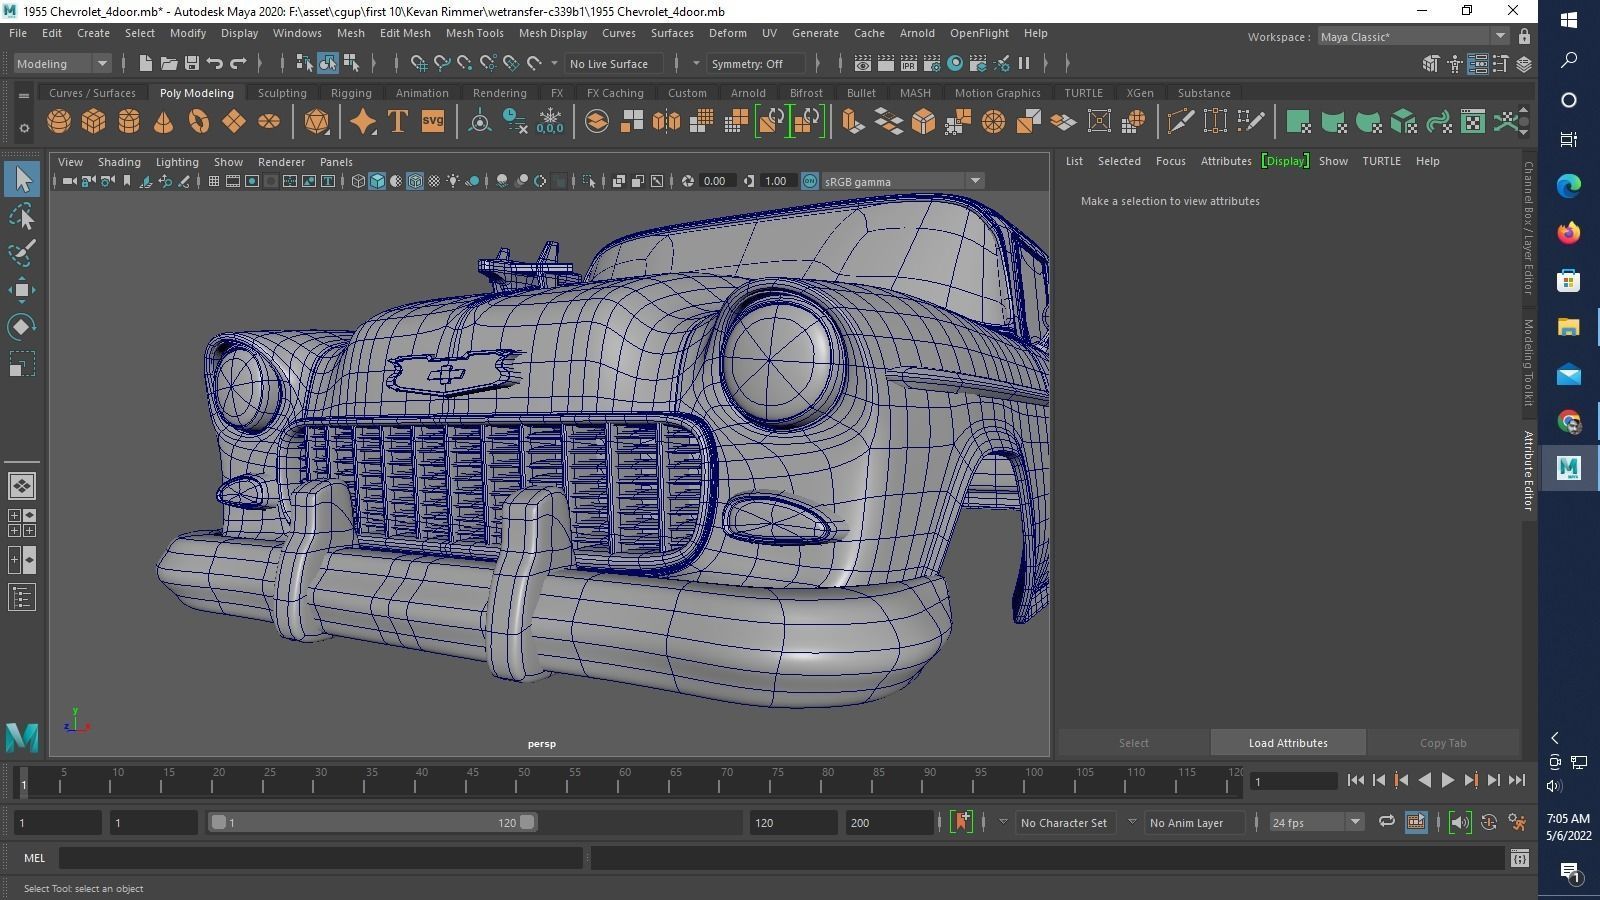The image size is (1600, 900).
Task: Open the Autodesk Maya taskbar icon
Action: [1568, 466]
